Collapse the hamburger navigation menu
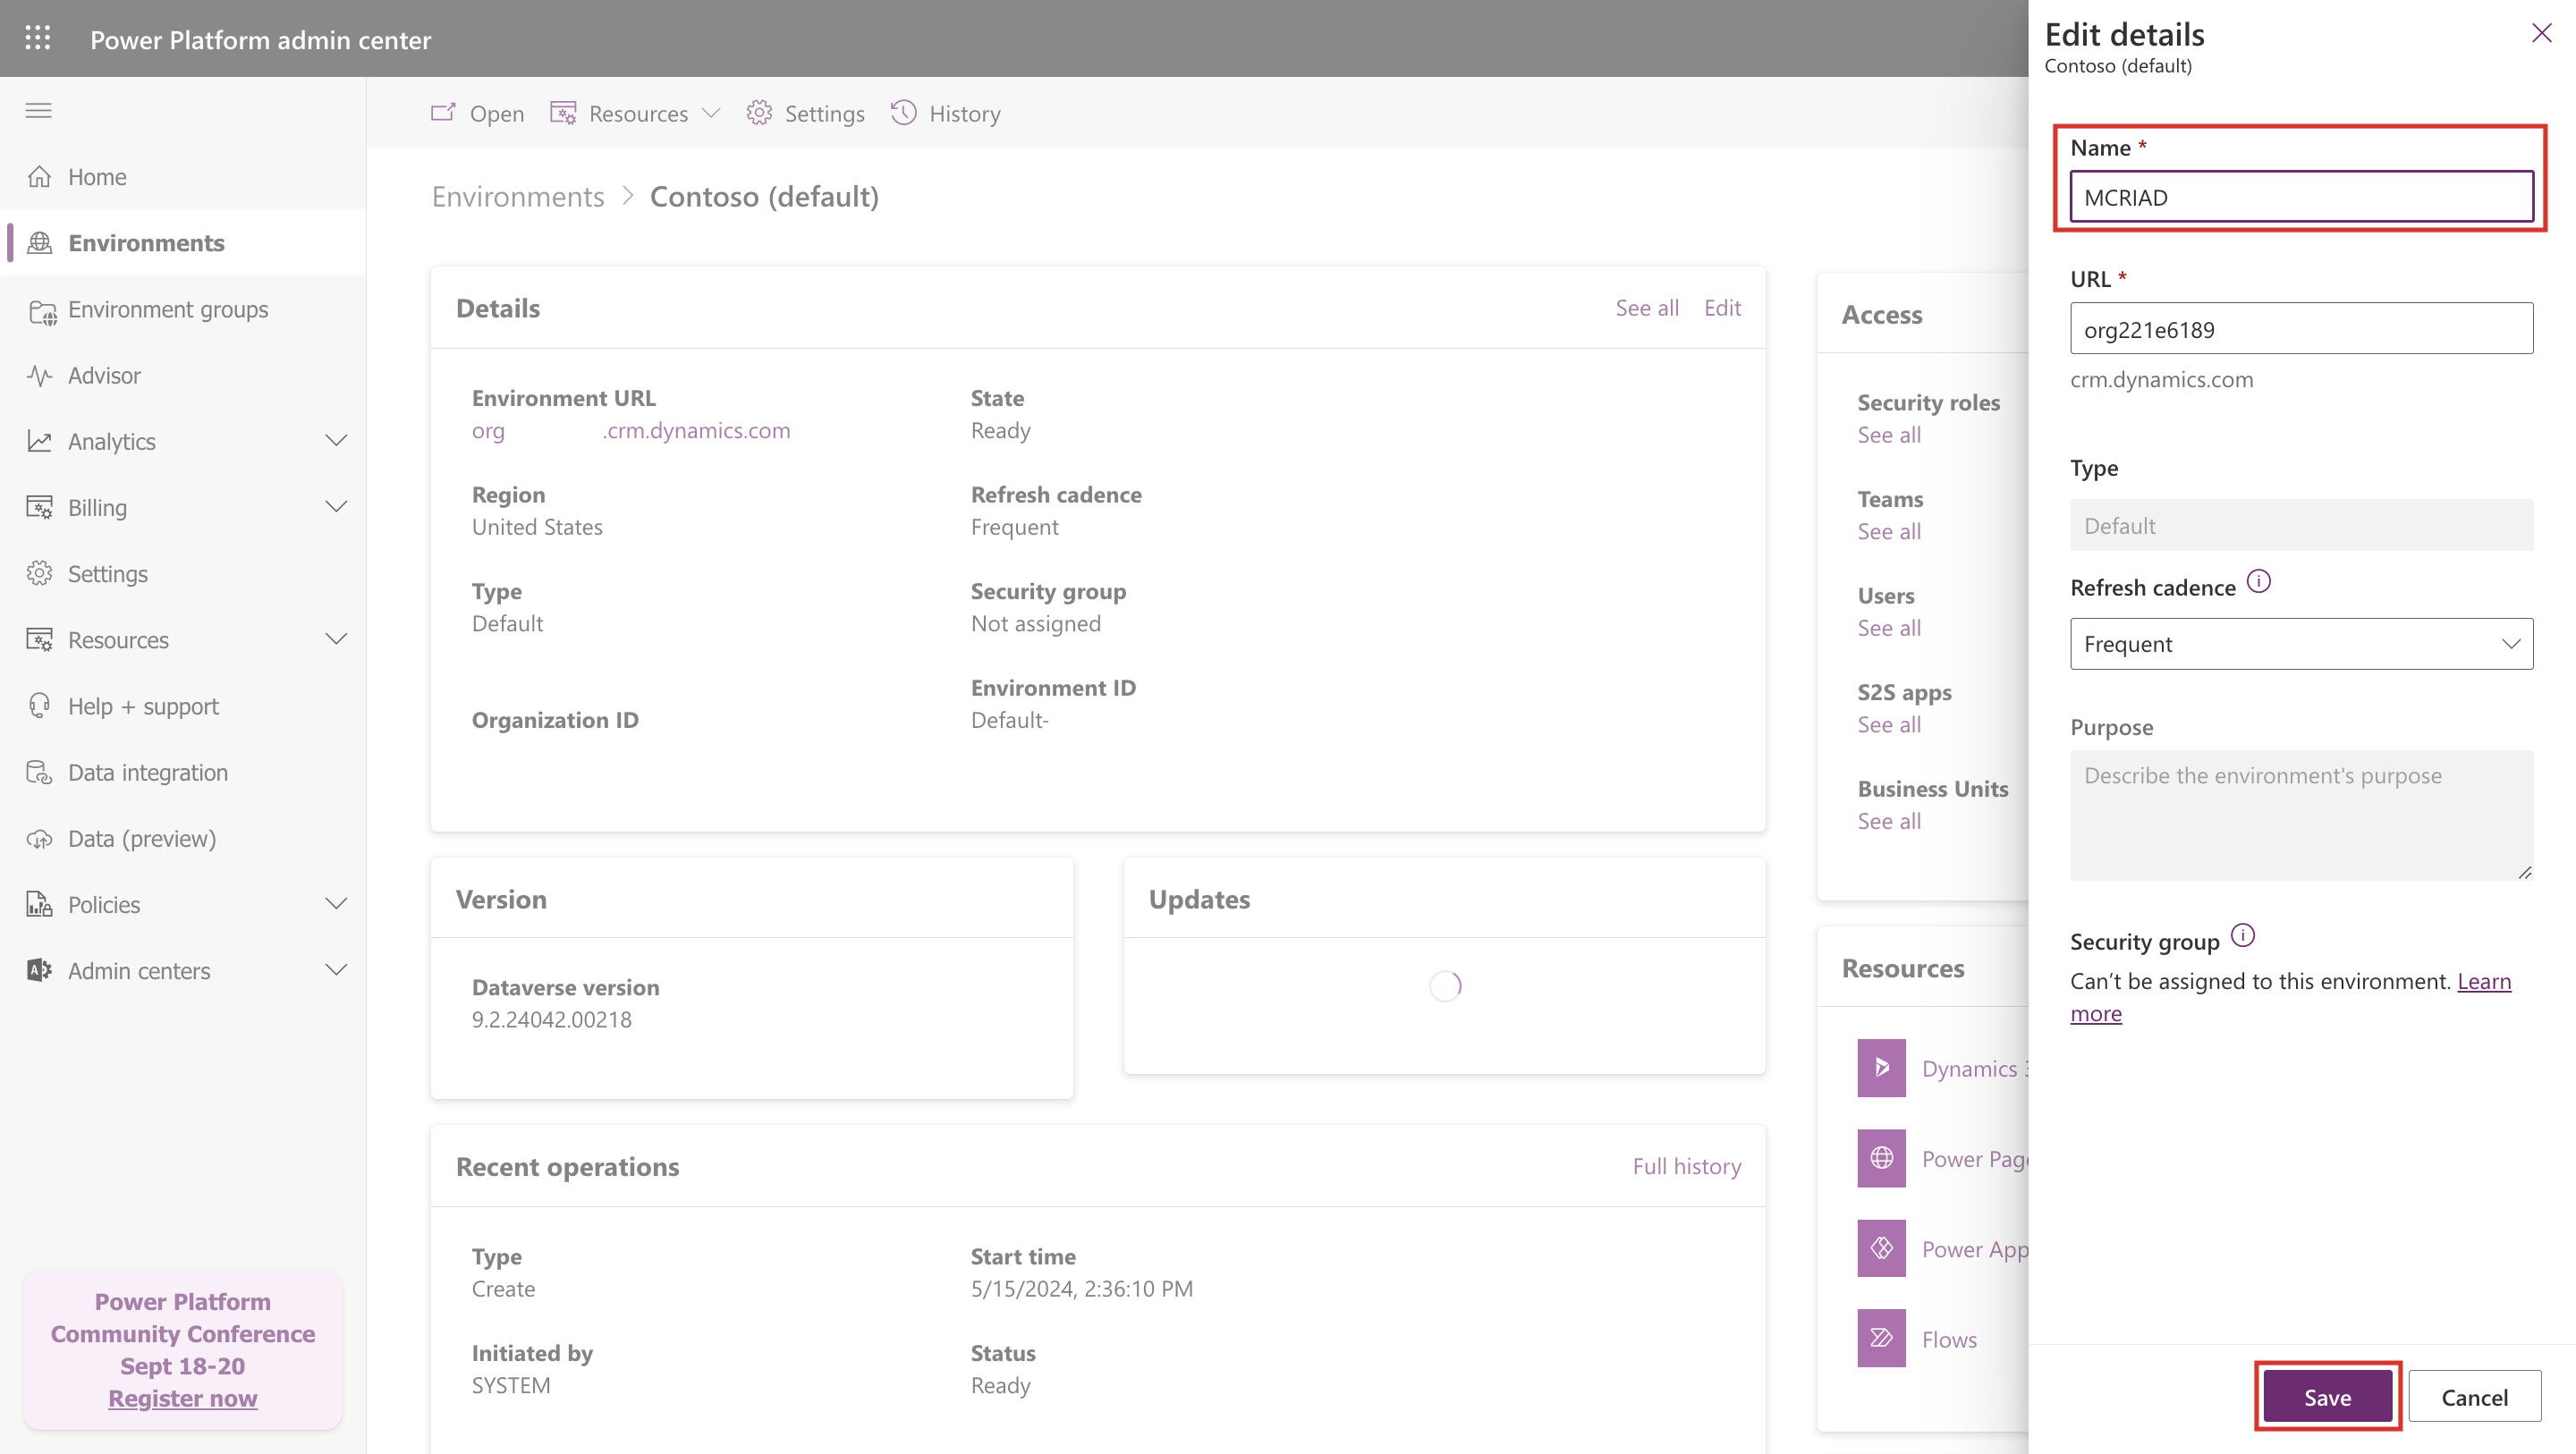The height and width of the screenshot is (1454, 2576). pyautogui.click(x=38, y=110)
